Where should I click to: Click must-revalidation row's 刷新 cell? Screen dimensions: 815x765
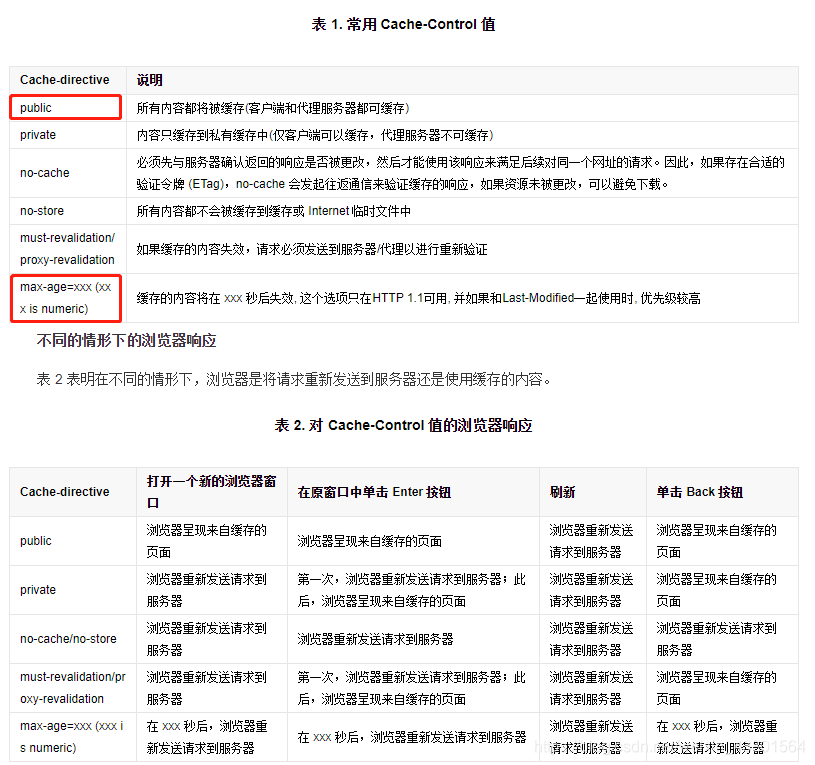[591, 688]
